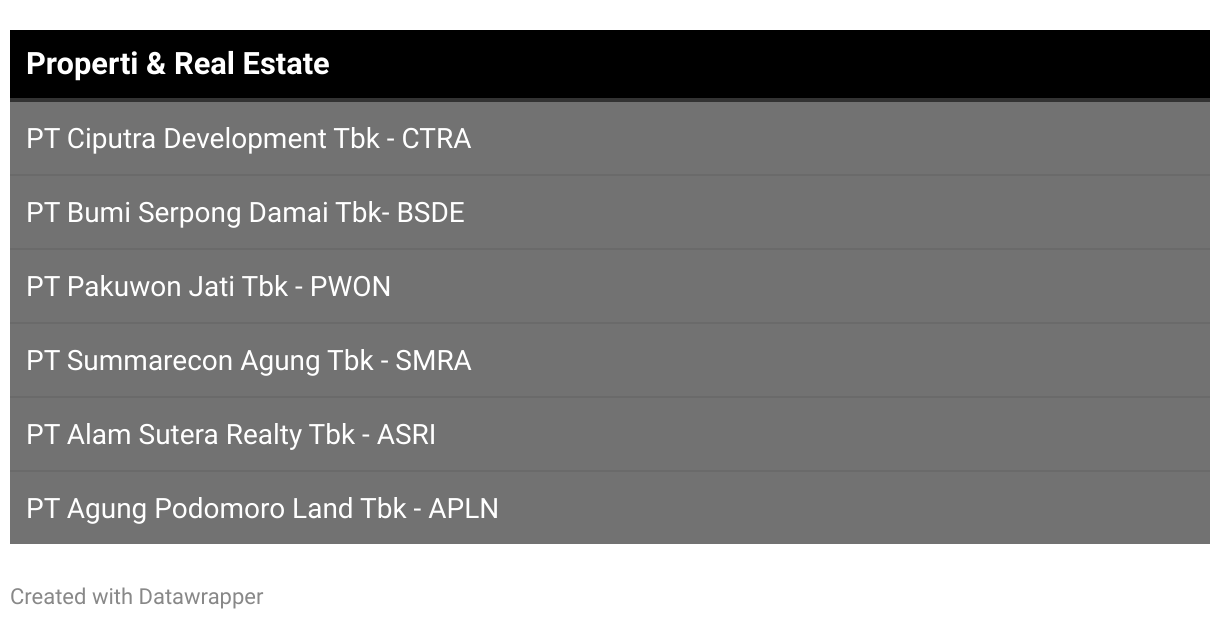This screenshot has width=1220, height=620.
Task: Click the PWON ticker code
Action: click(350, 286)
